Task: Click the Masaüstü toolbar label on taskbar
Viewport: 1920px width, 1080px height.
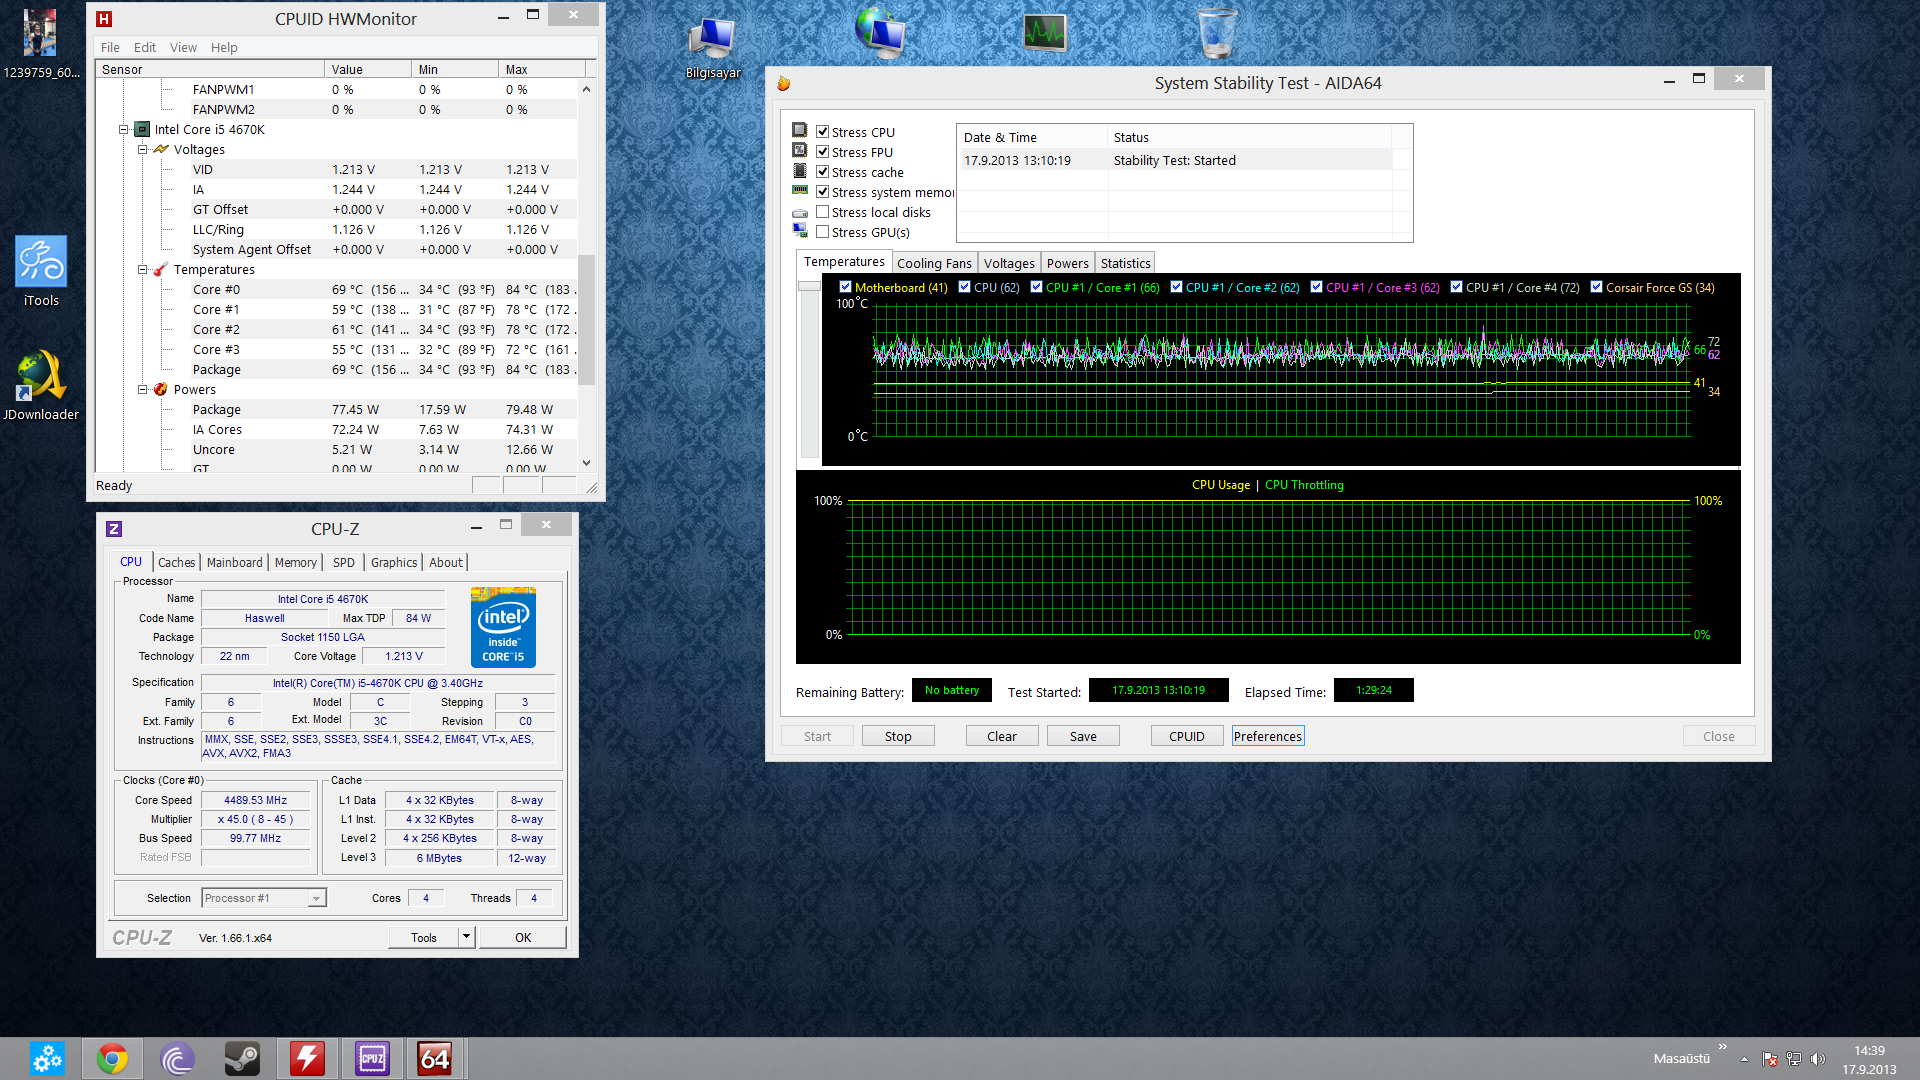Action: point(1681,1058)
